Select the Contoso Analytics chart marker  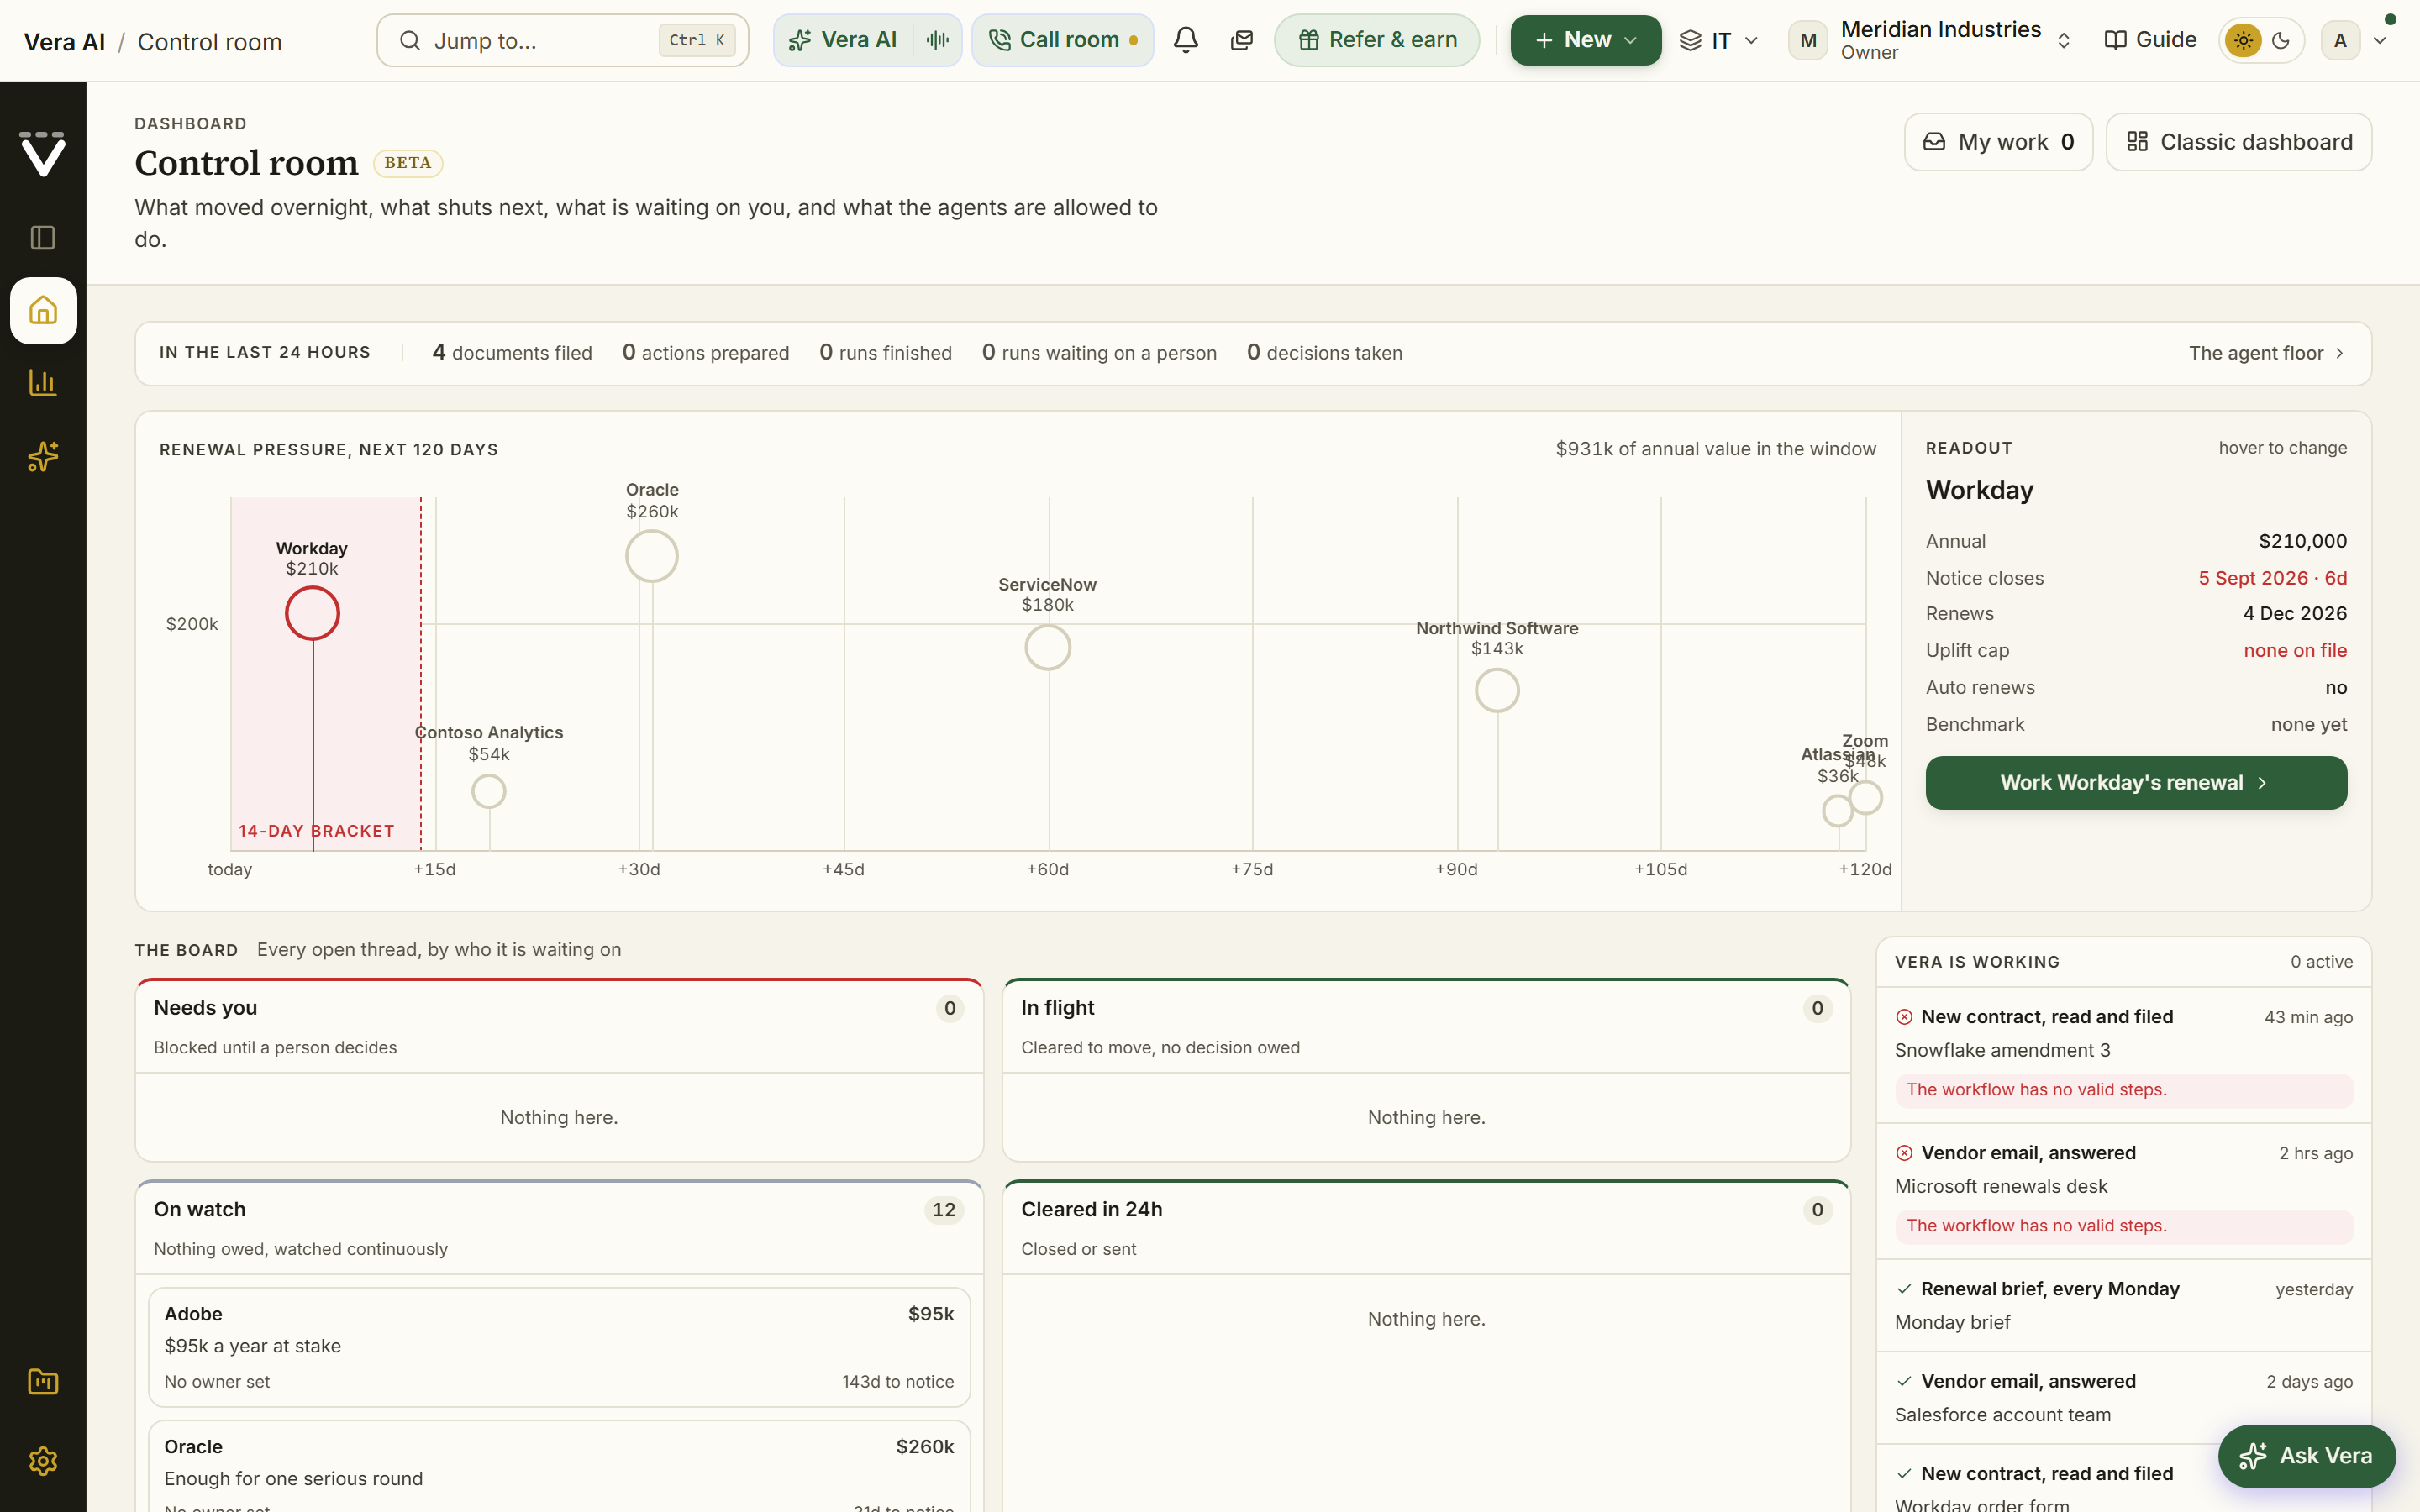[x=489, y=792]
